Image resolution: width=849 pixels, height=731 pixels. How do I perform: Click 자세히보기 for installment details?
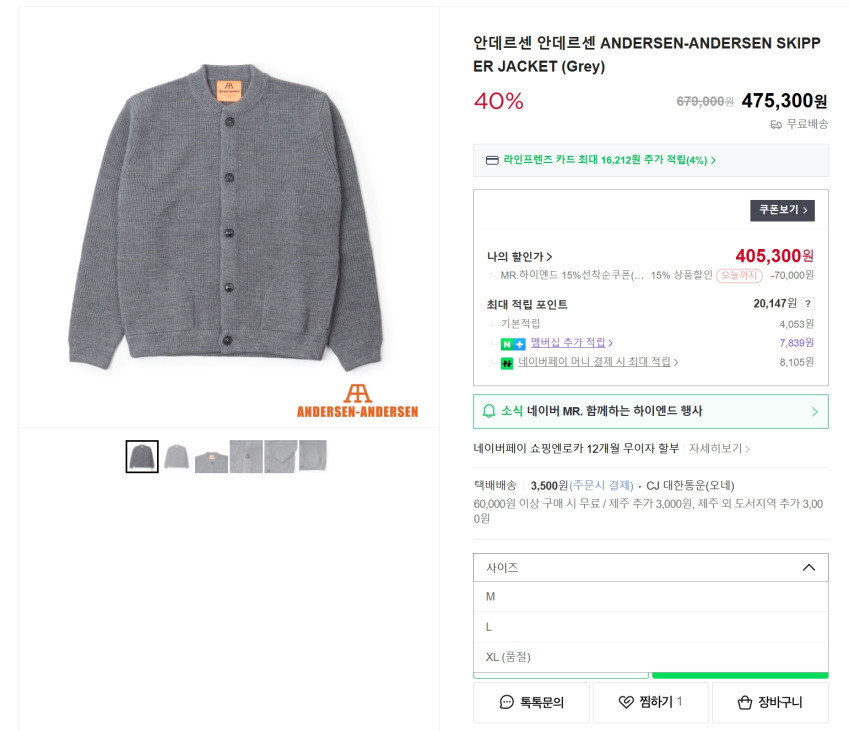pyautogui.click(x=719, y=448)
